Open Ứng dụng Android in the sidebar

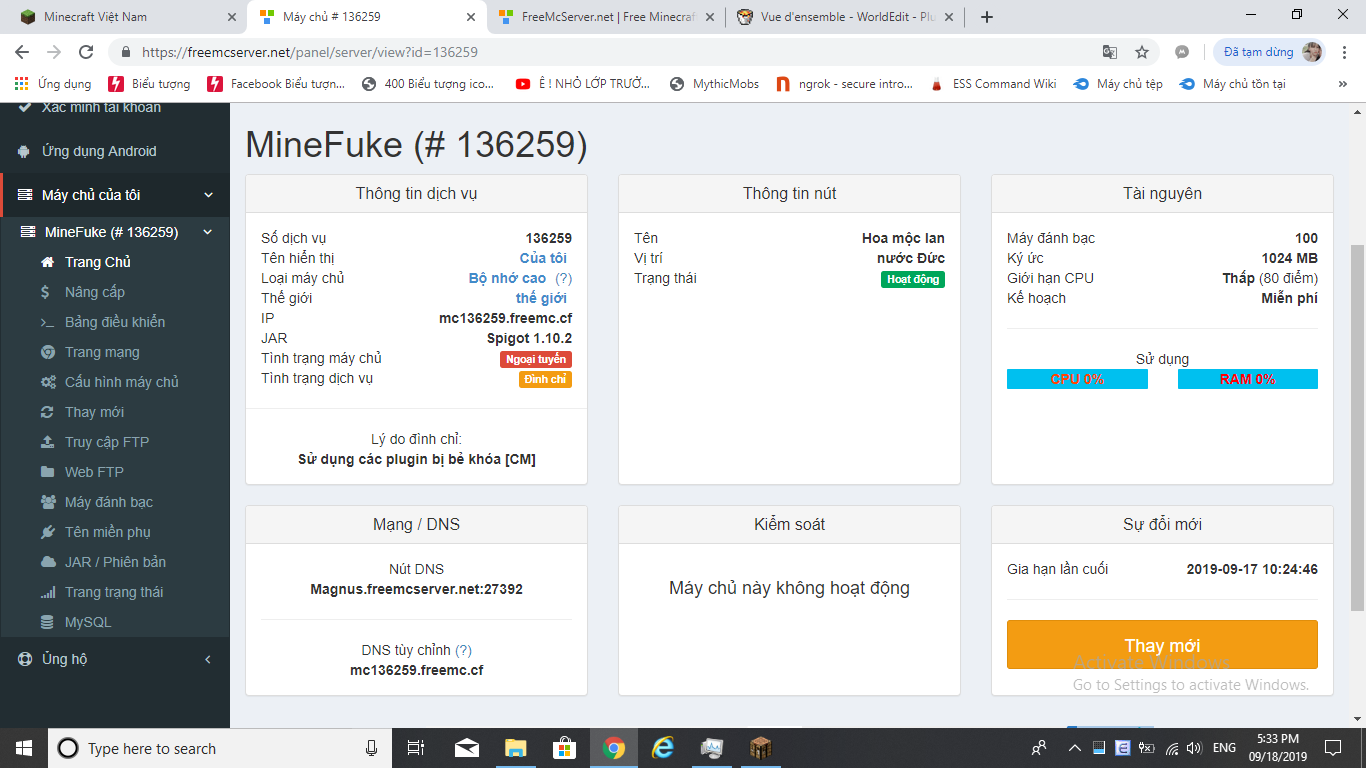pyautogui.click(x=115, y=151)
